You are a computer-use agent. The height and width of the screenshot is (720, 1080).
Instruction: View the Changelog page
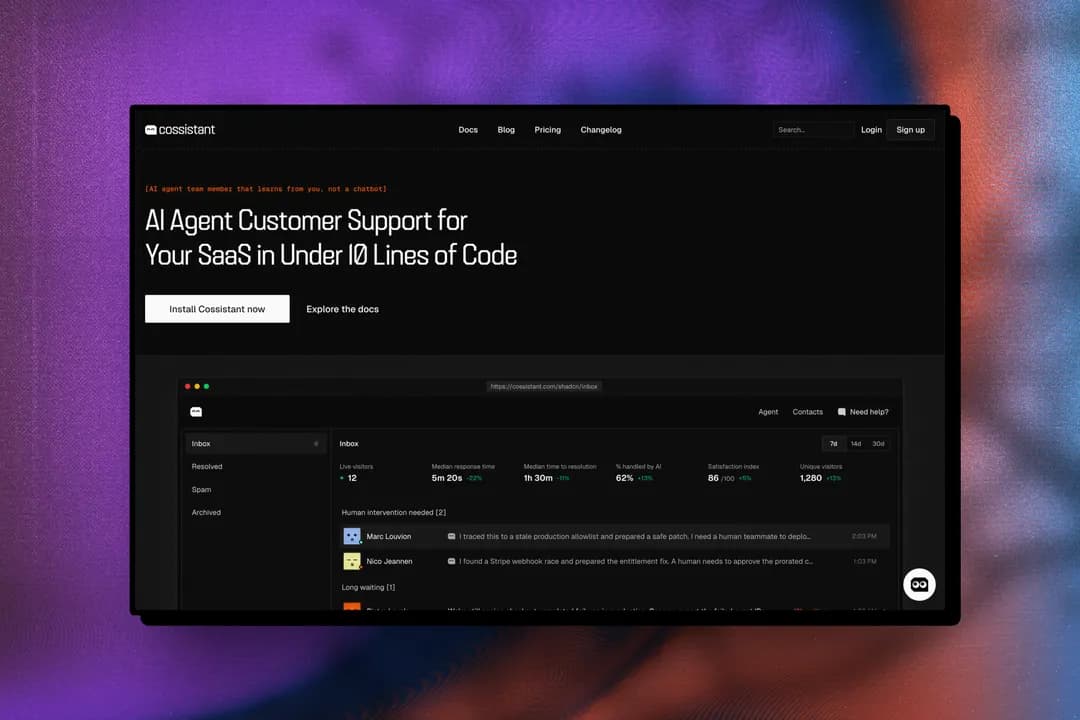click(x=601, y=130)
